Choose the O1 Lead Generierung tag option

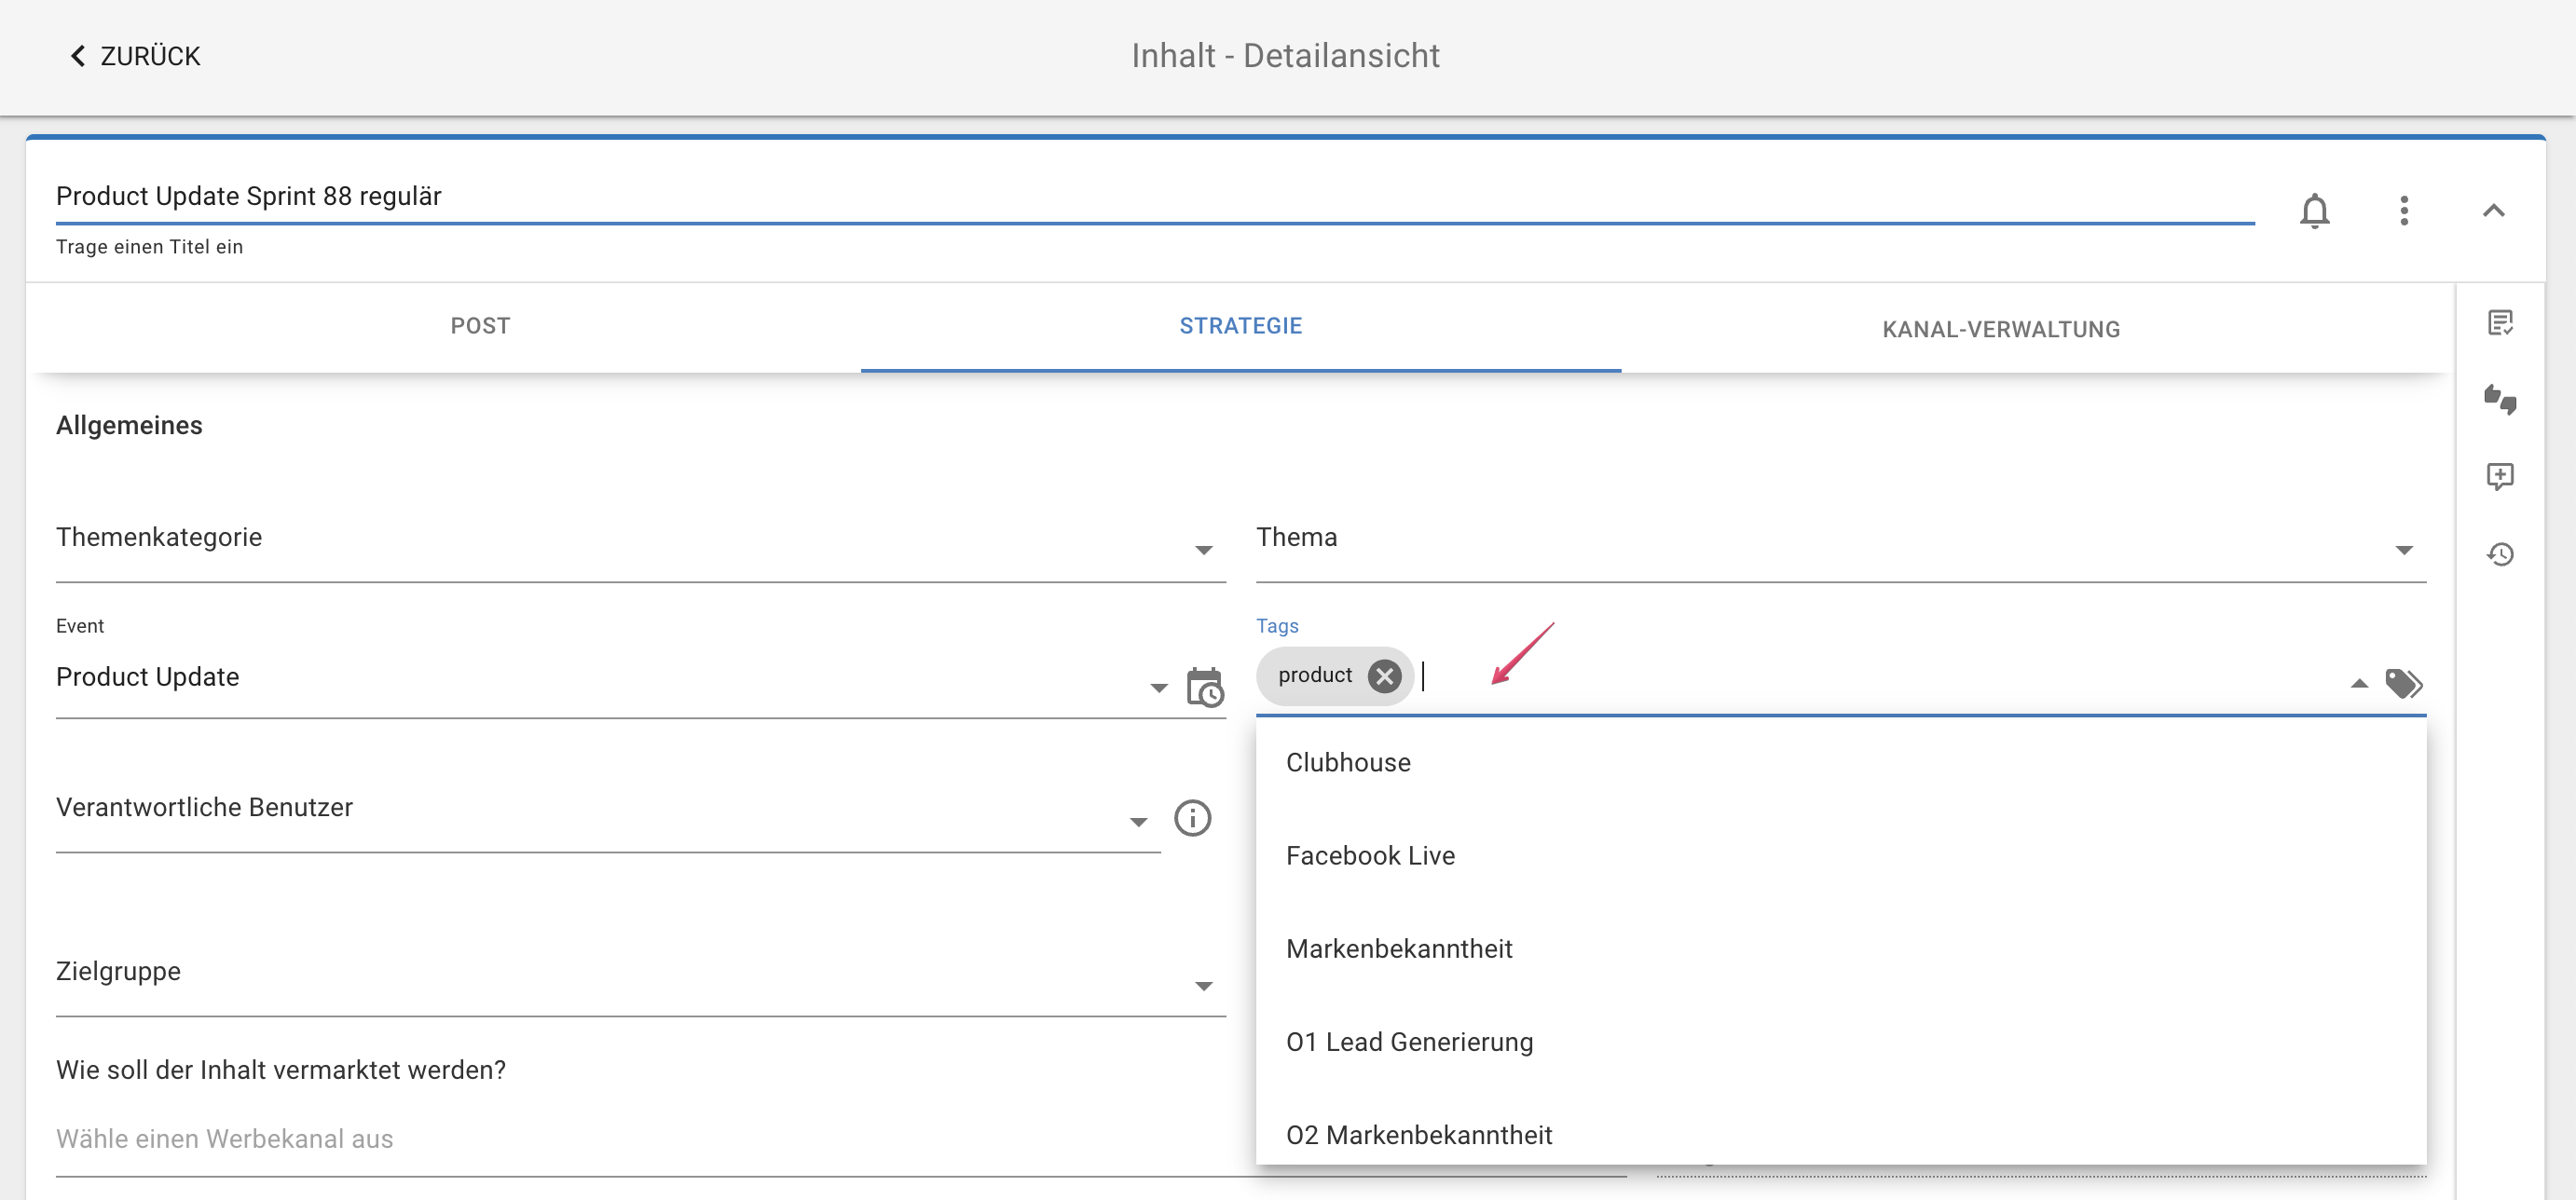[1409, 1042]
